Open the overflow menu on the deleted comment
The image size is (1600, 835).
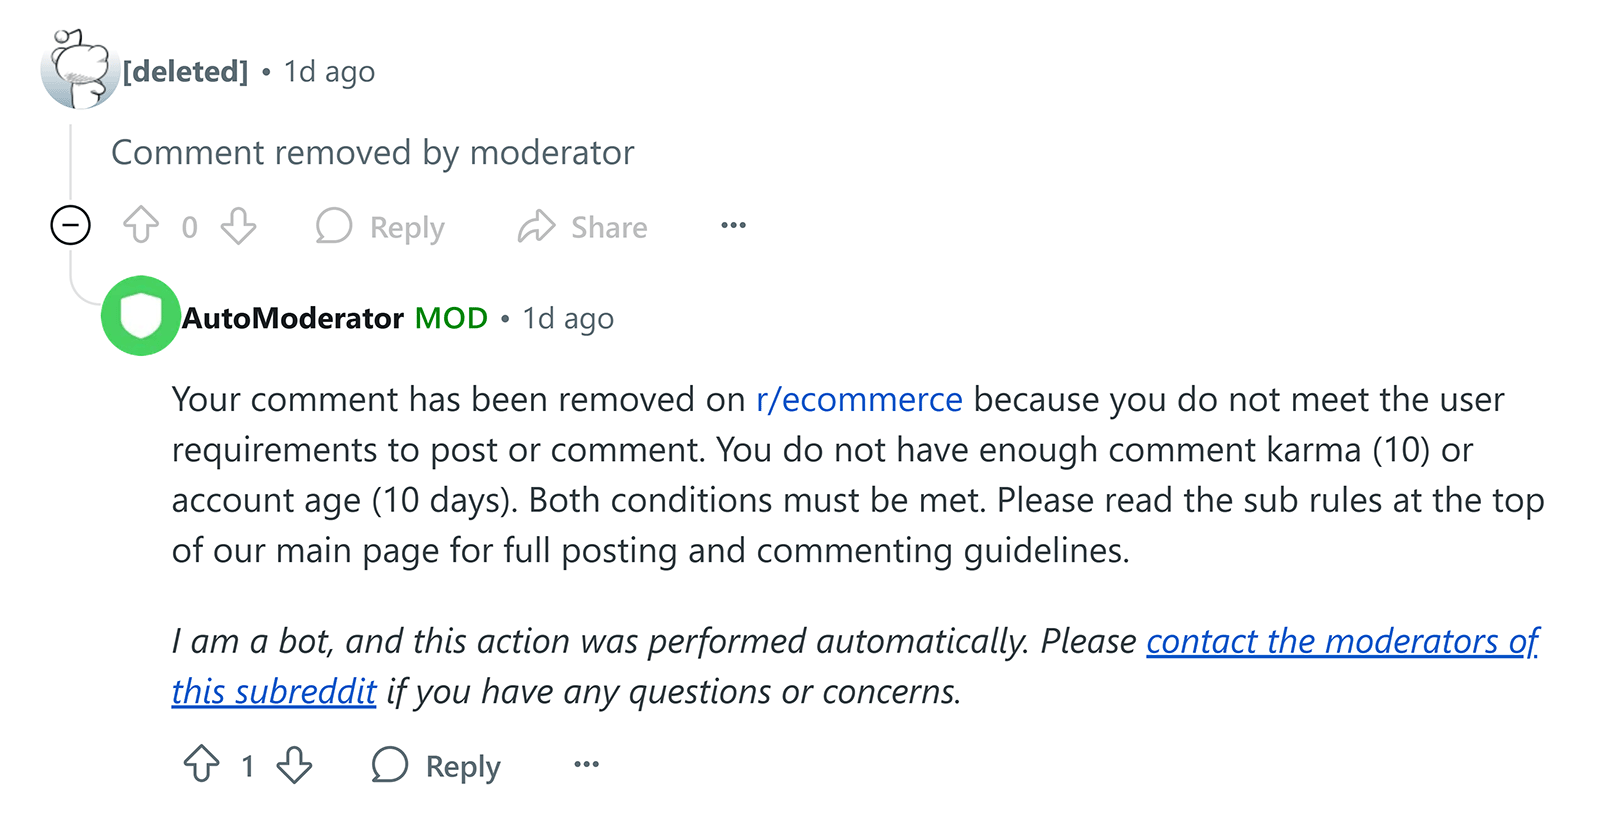coord(733,226)
